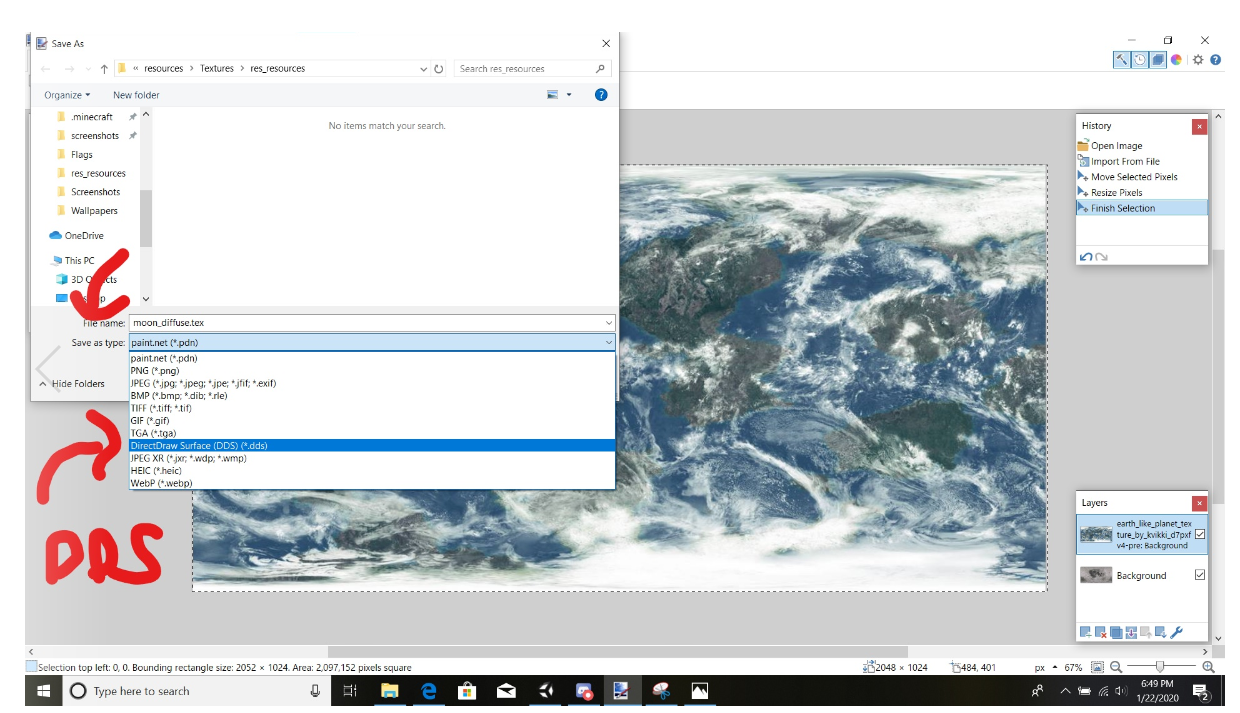This screenshot has height=713, width=1240.
Task: Select BMP file type option
Action: click(371, 396)
